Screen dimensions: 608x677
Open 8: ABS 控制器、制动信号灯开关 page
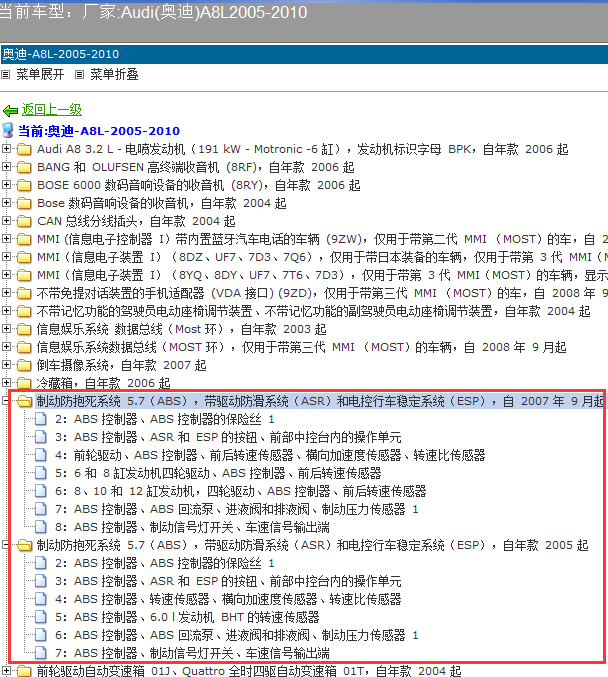(192, 527)
